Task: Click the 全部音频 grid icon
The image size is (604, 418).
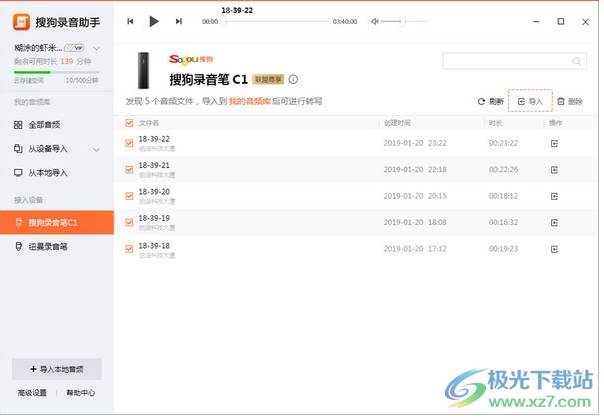Action: (x=18, y=125)
